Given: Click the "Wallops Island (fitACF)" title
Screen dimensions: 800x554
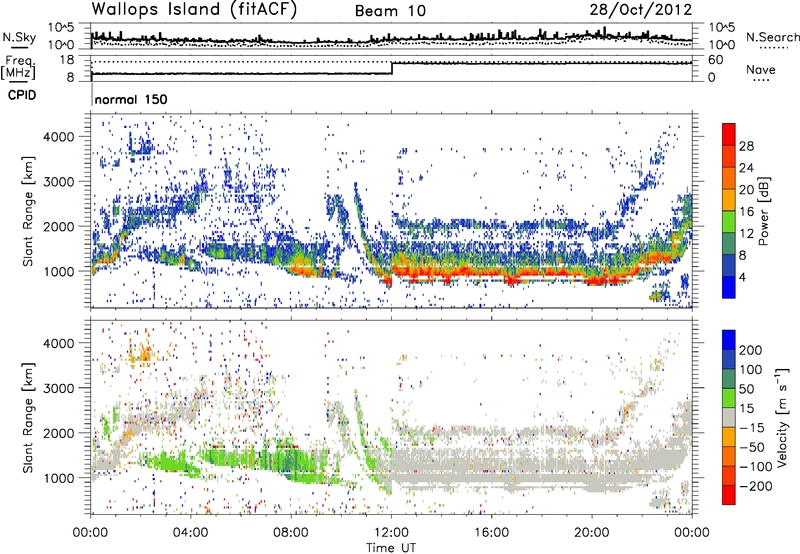Looking at the screenshot, I should click(194, 10).
